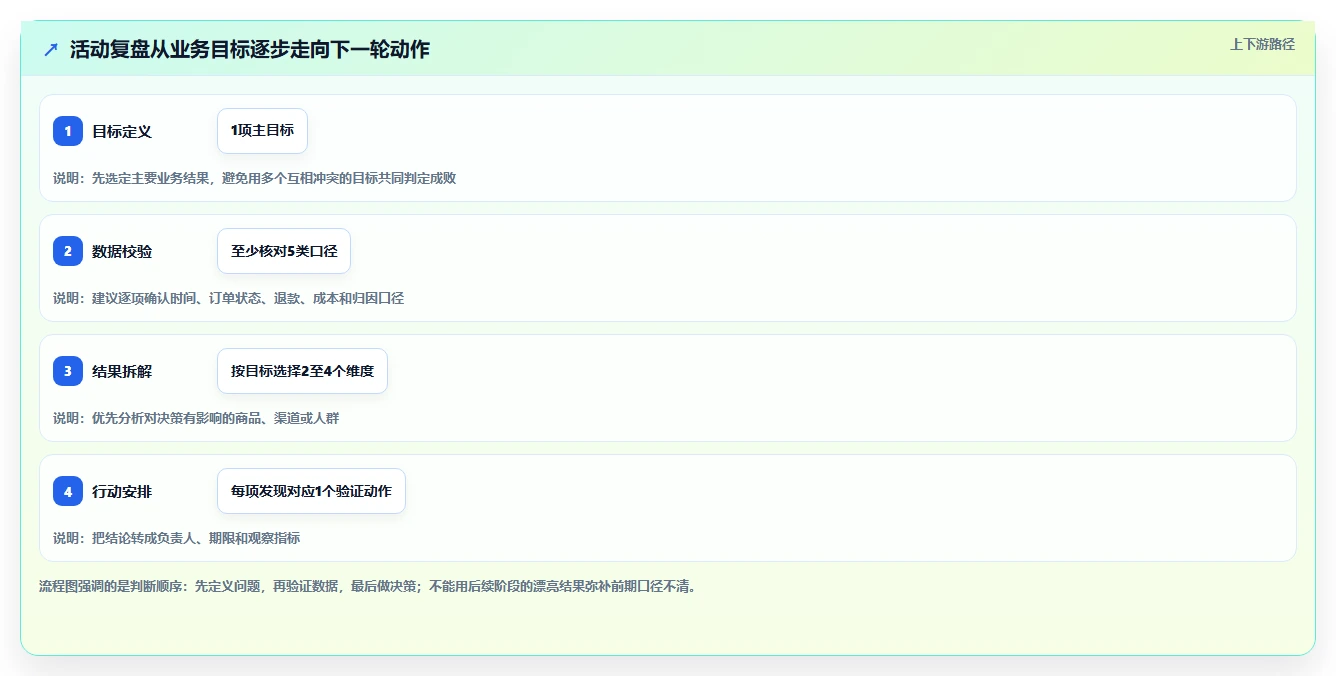Select the 按目标选择2至4个维度 chip
Viewport: 1336px width, 676px height.
[302, 371]
